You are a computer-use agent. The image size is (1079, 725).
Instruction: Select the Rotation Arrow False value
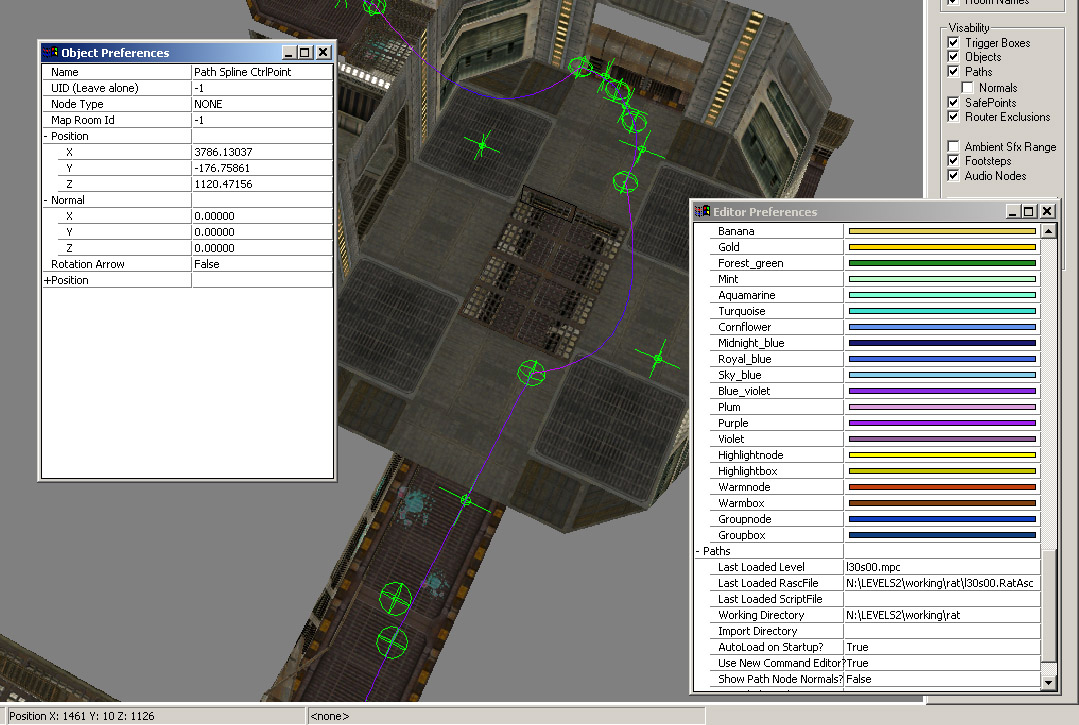(260, 264)
